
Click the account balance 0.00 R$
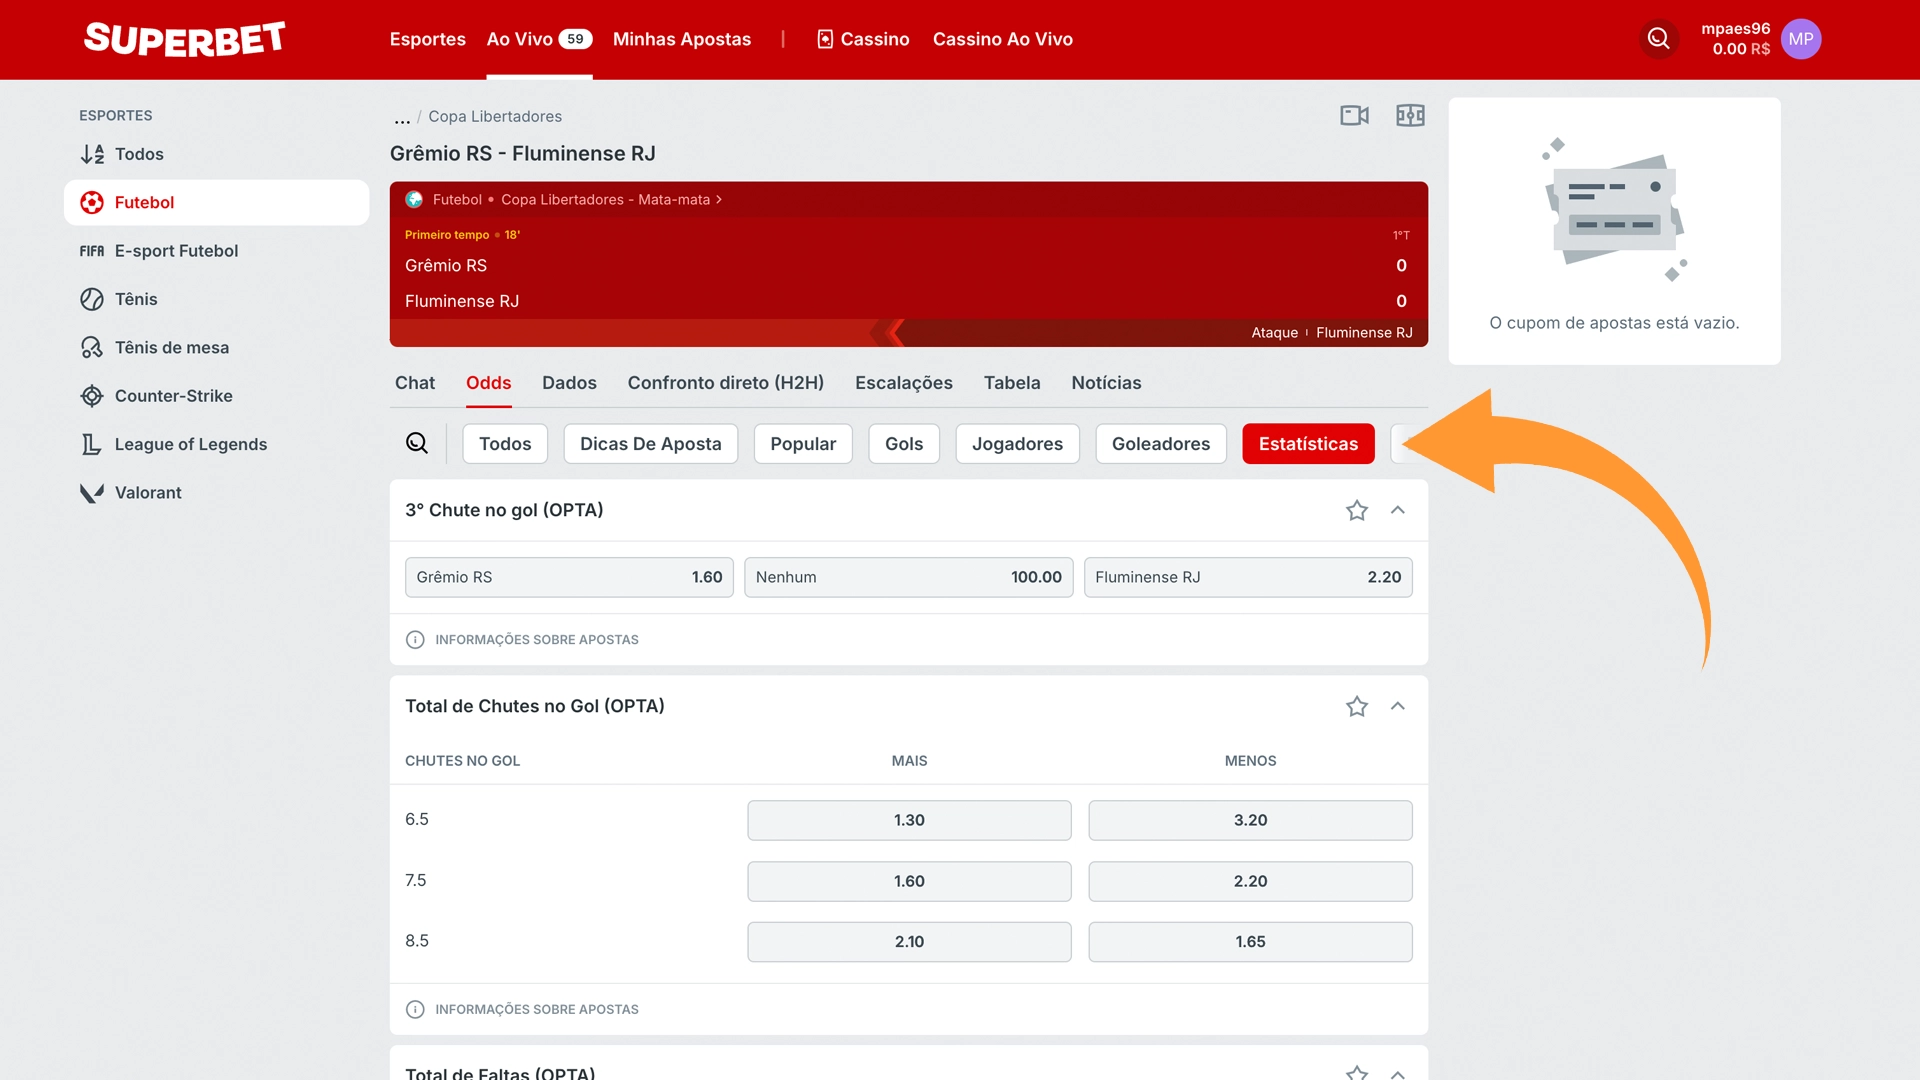point(1741,49)
